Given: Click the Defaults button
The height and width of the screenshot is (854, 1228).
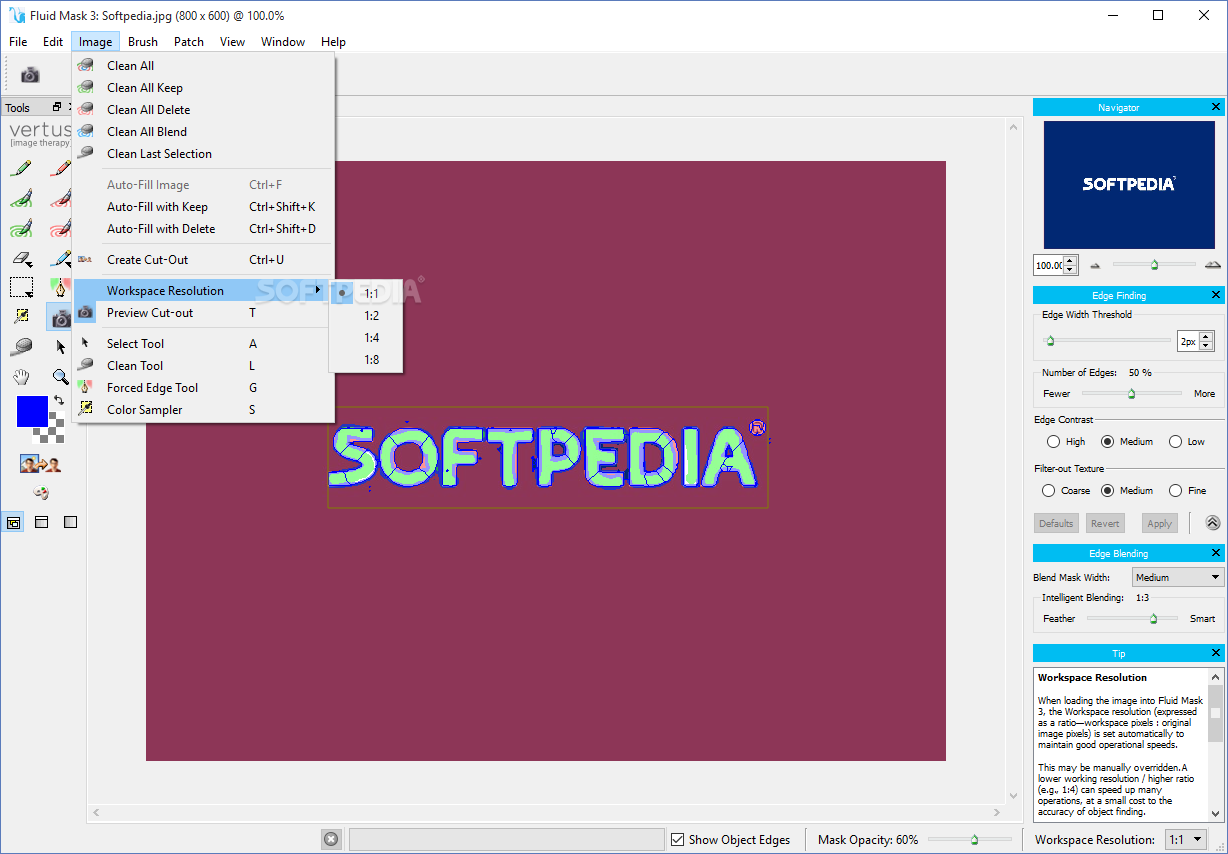Looking at the screenshot, I should point(1056,523).
